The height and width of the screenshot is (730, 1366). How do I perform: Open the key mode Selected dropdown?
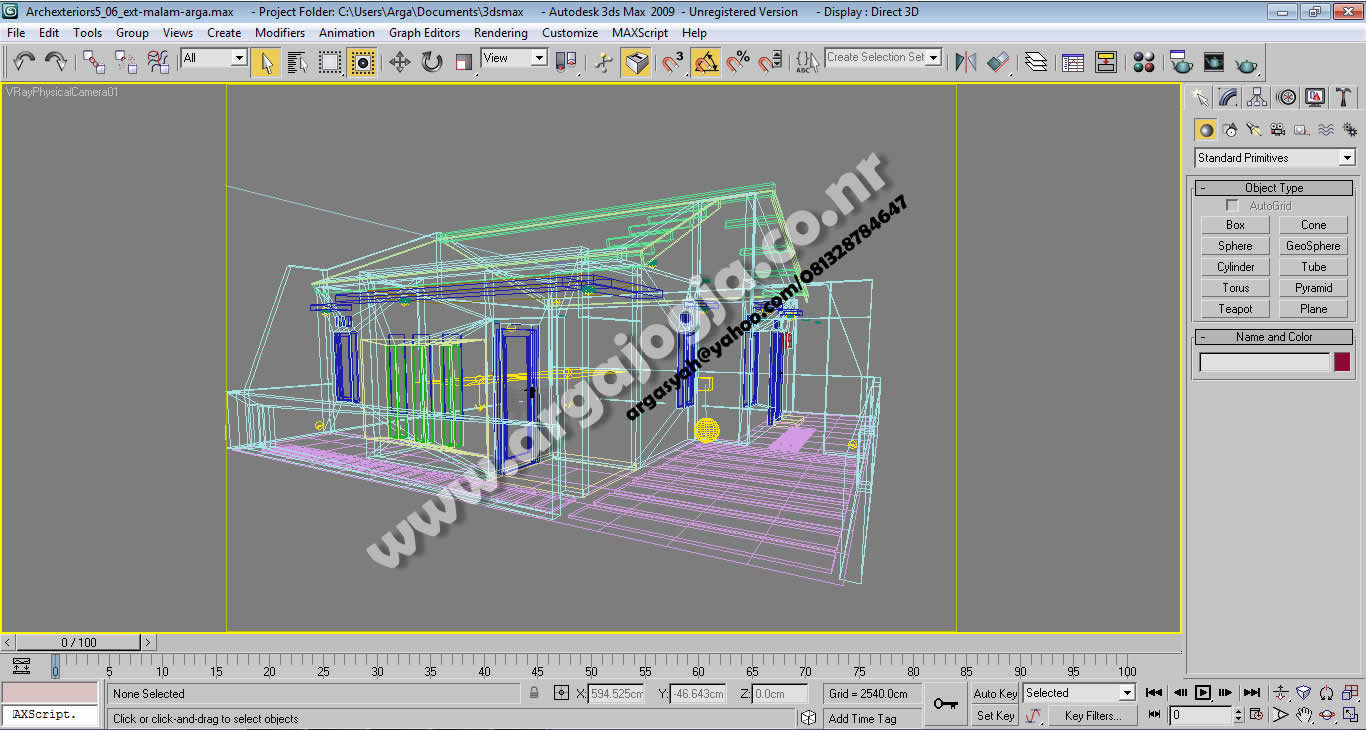(x=1079, y=693)
